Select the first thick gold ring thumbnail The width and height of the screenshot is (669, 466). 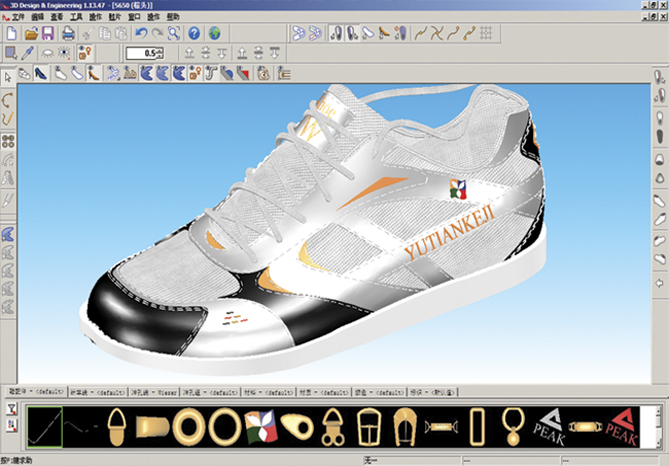[189, 427]
